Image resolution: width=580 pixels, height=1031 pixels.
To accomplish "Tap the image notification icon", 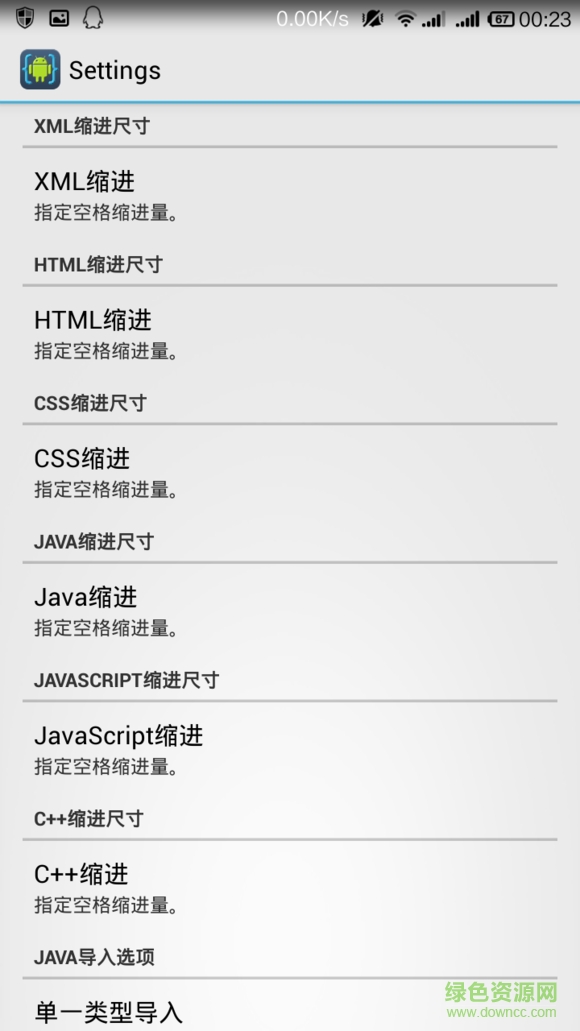I will click(59, 18).
